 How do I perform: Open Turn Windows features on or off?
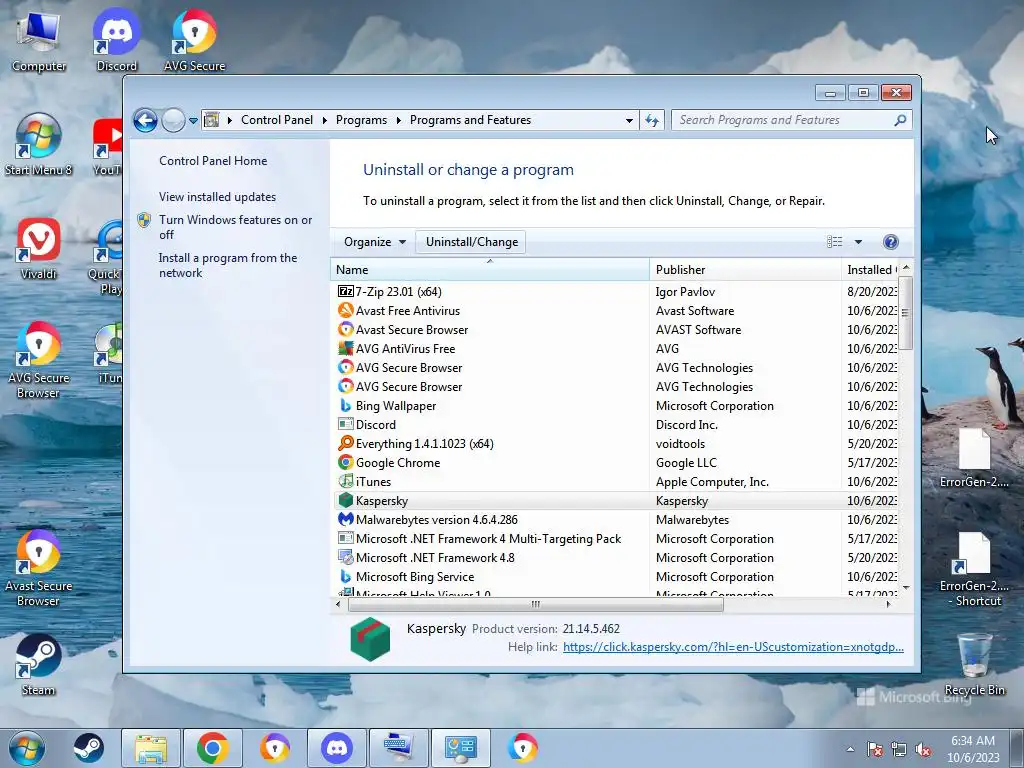click(236, 227)
